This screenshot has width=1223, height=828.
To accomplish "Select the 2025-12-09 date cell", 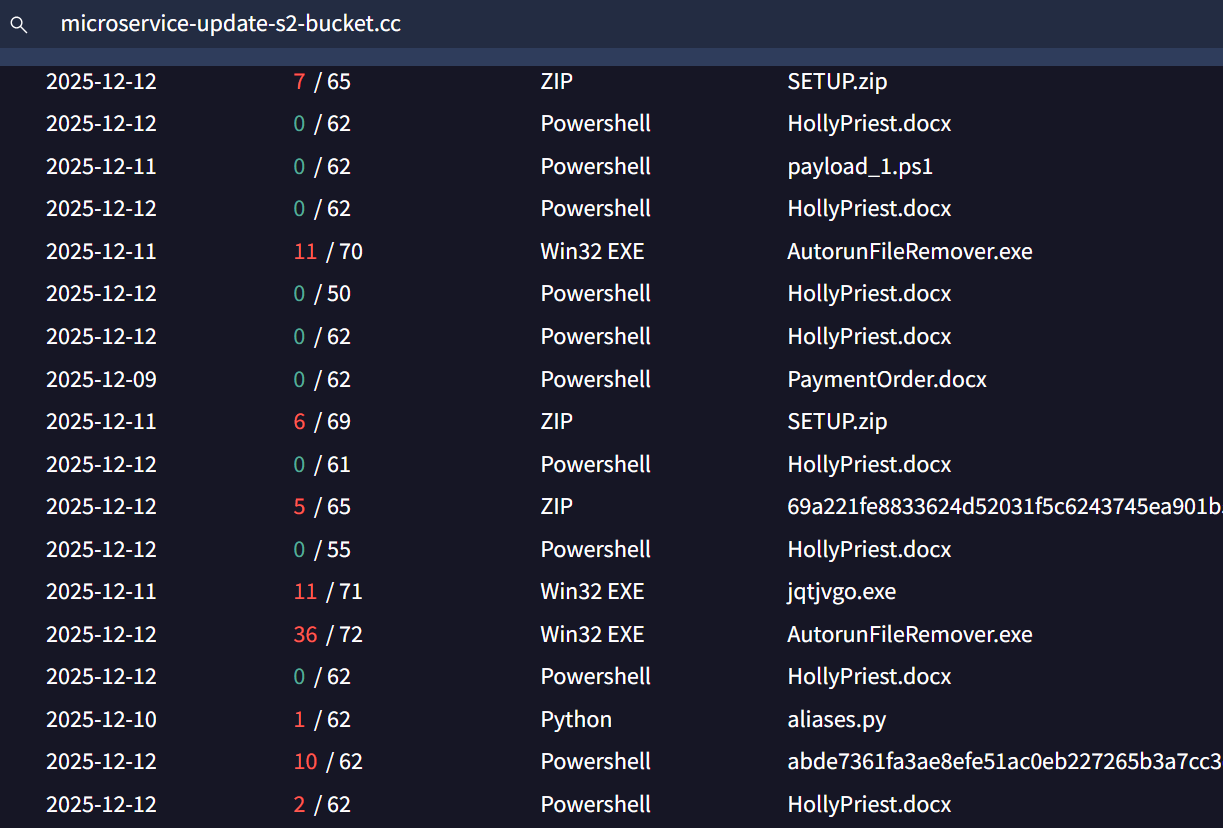I will (x=101, y=379).
